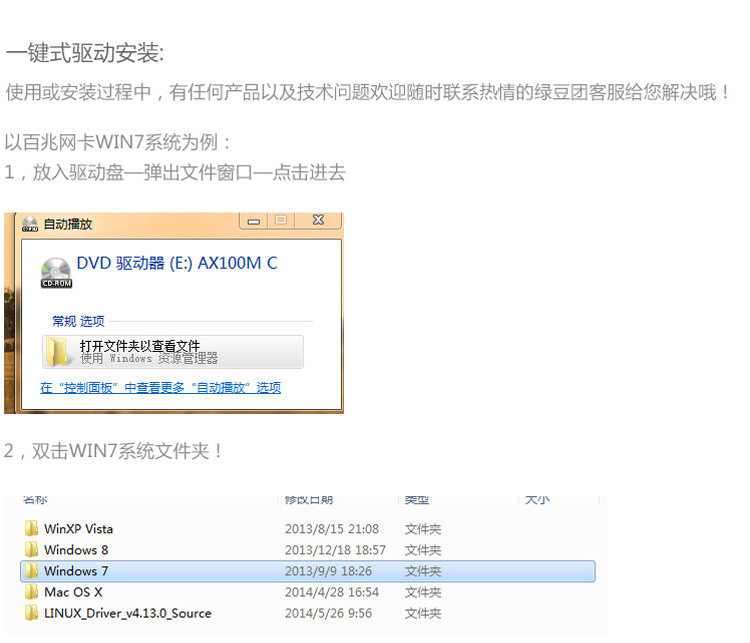
Task: Select the Mac OS X folder name
Action: [73, 592]
